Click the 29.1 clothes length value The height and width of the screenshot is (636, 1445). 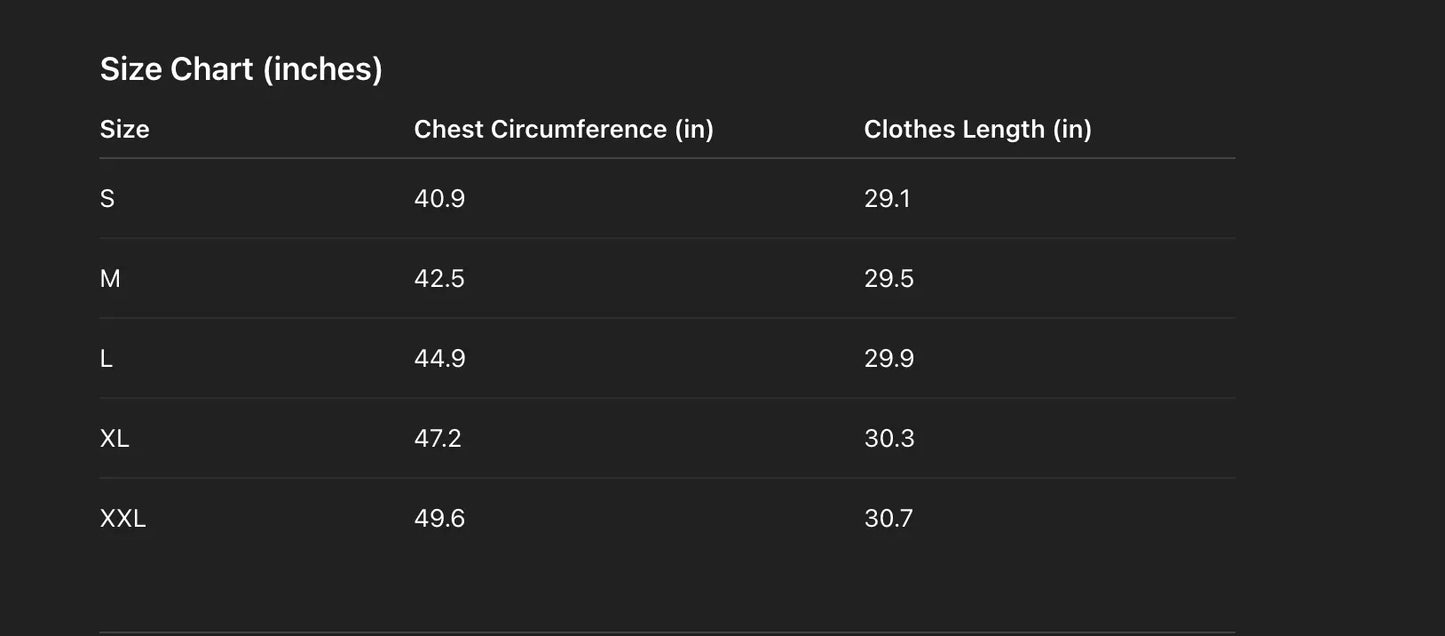887,198
